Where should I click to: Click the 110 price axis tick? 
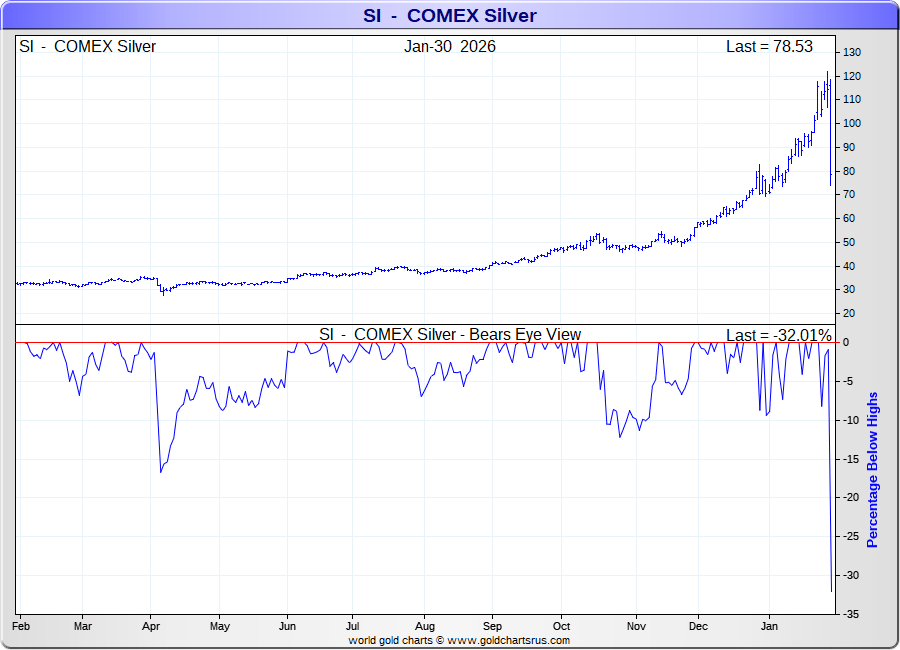(x=852, y=99)
